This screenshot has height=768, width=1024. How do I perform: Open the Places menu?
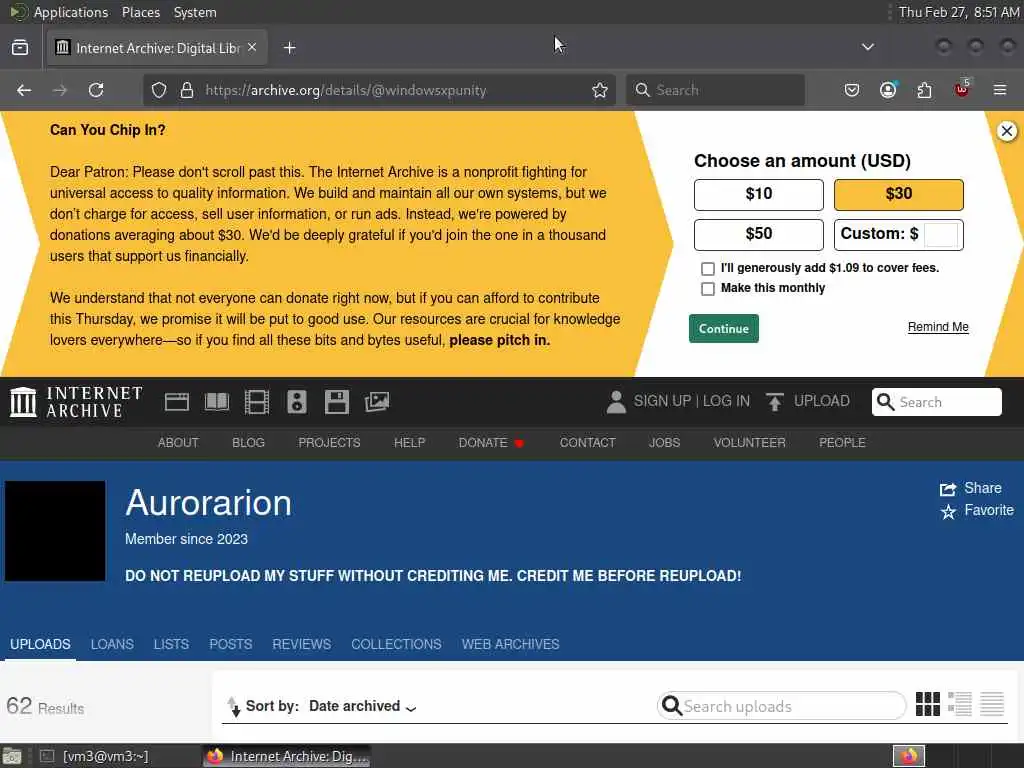[x=140, y=12]
